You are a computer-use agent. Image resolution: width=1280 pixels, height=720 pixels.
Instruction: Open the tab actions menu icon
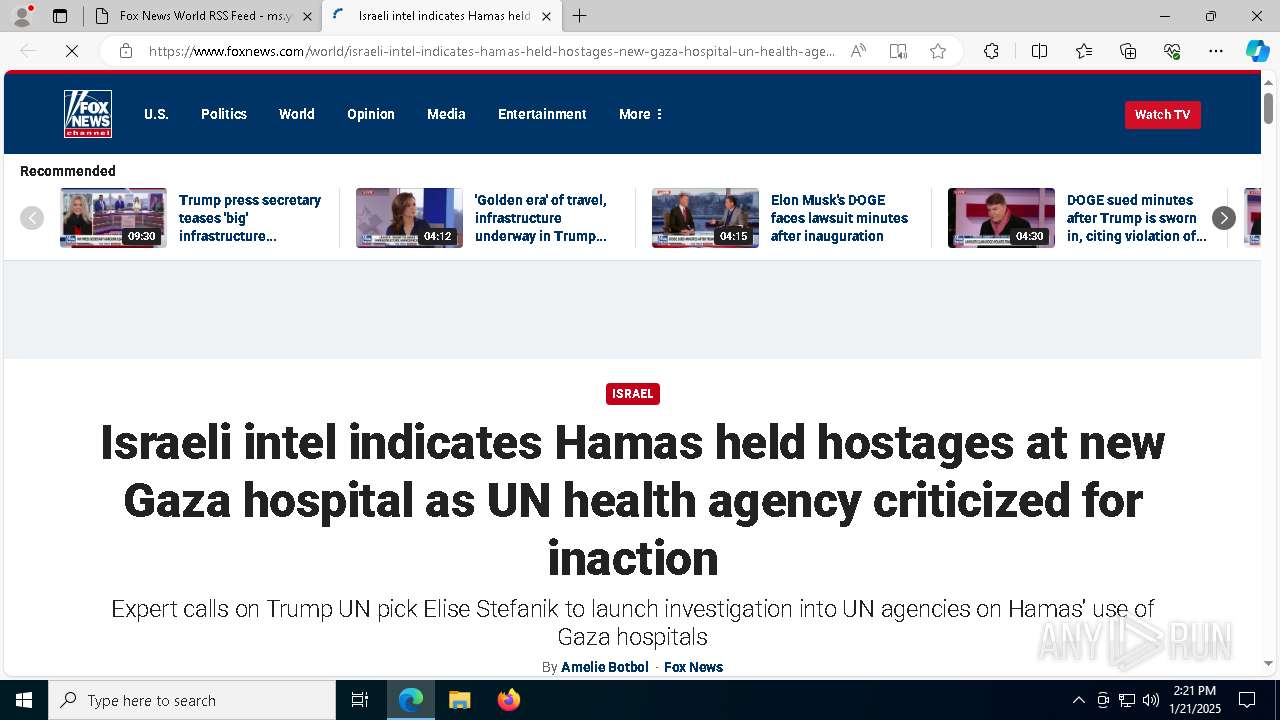coord(60,16)
